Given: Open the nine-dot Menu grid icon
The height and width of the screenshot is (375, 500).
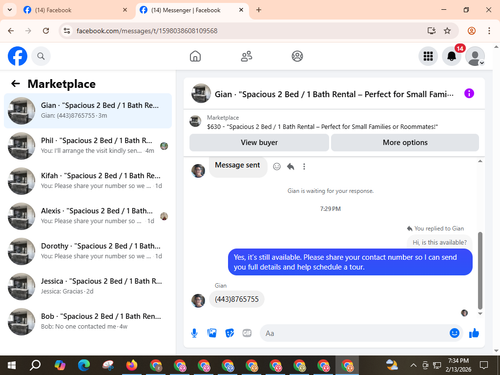Looking at the screenshot, I should pyautogui.click(x=428, y=56).
